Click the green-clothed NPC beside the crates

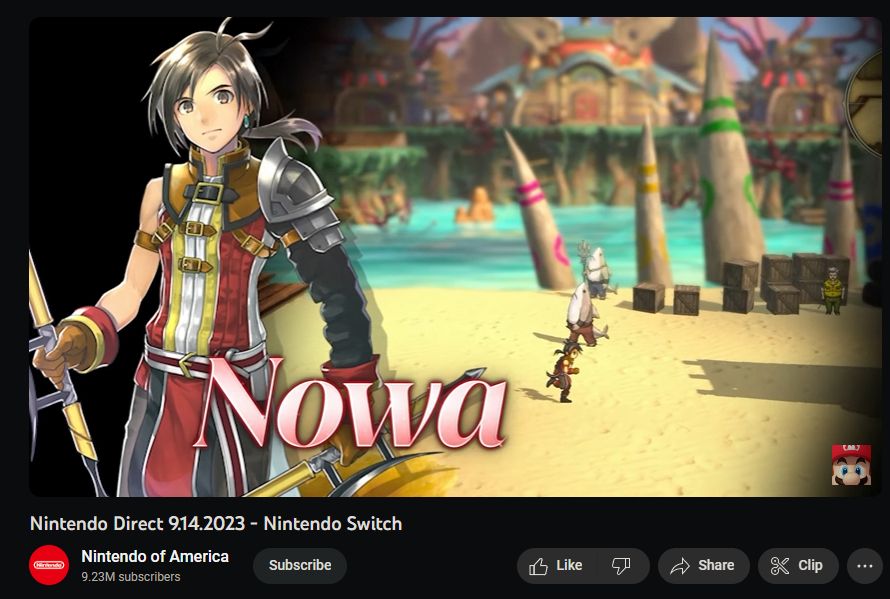832,291
